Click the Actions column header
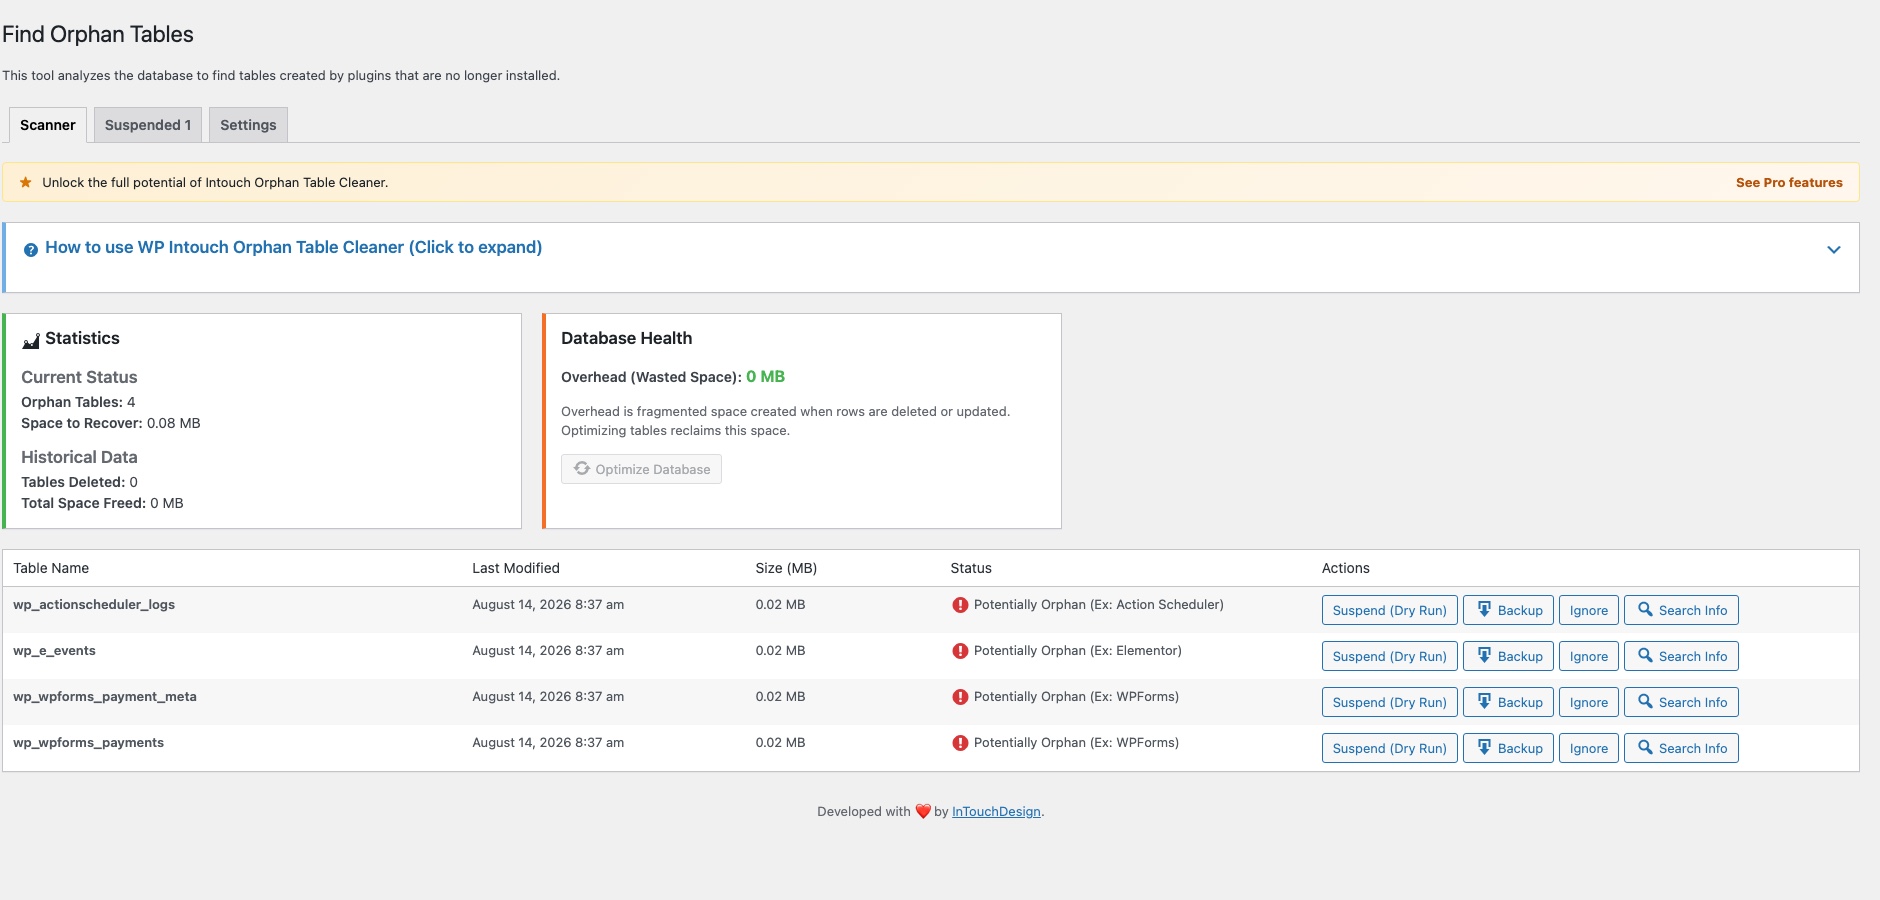 [x=1346, y=568]
